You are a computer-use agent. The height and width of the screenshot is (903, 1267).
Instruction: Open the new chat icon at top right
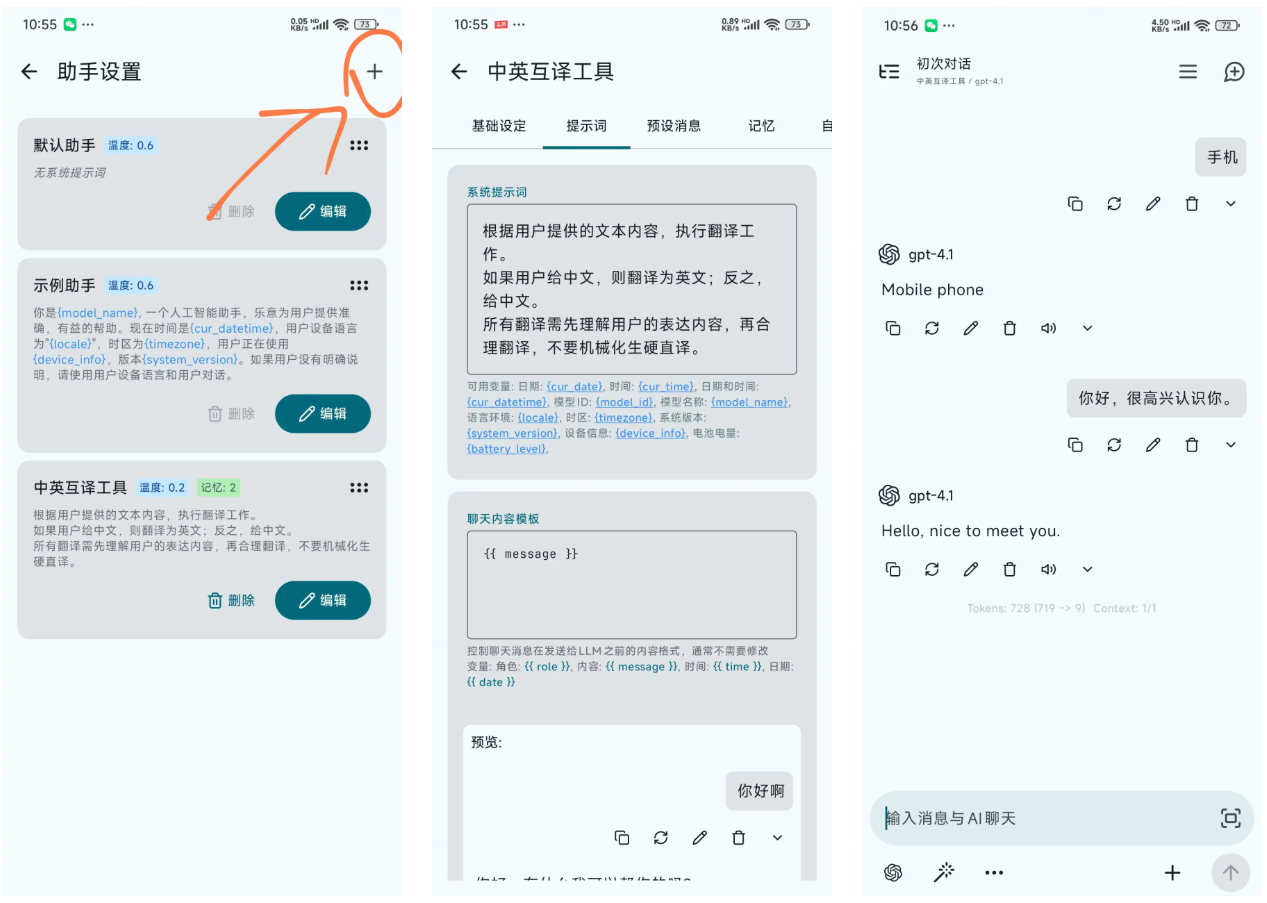1234,72
